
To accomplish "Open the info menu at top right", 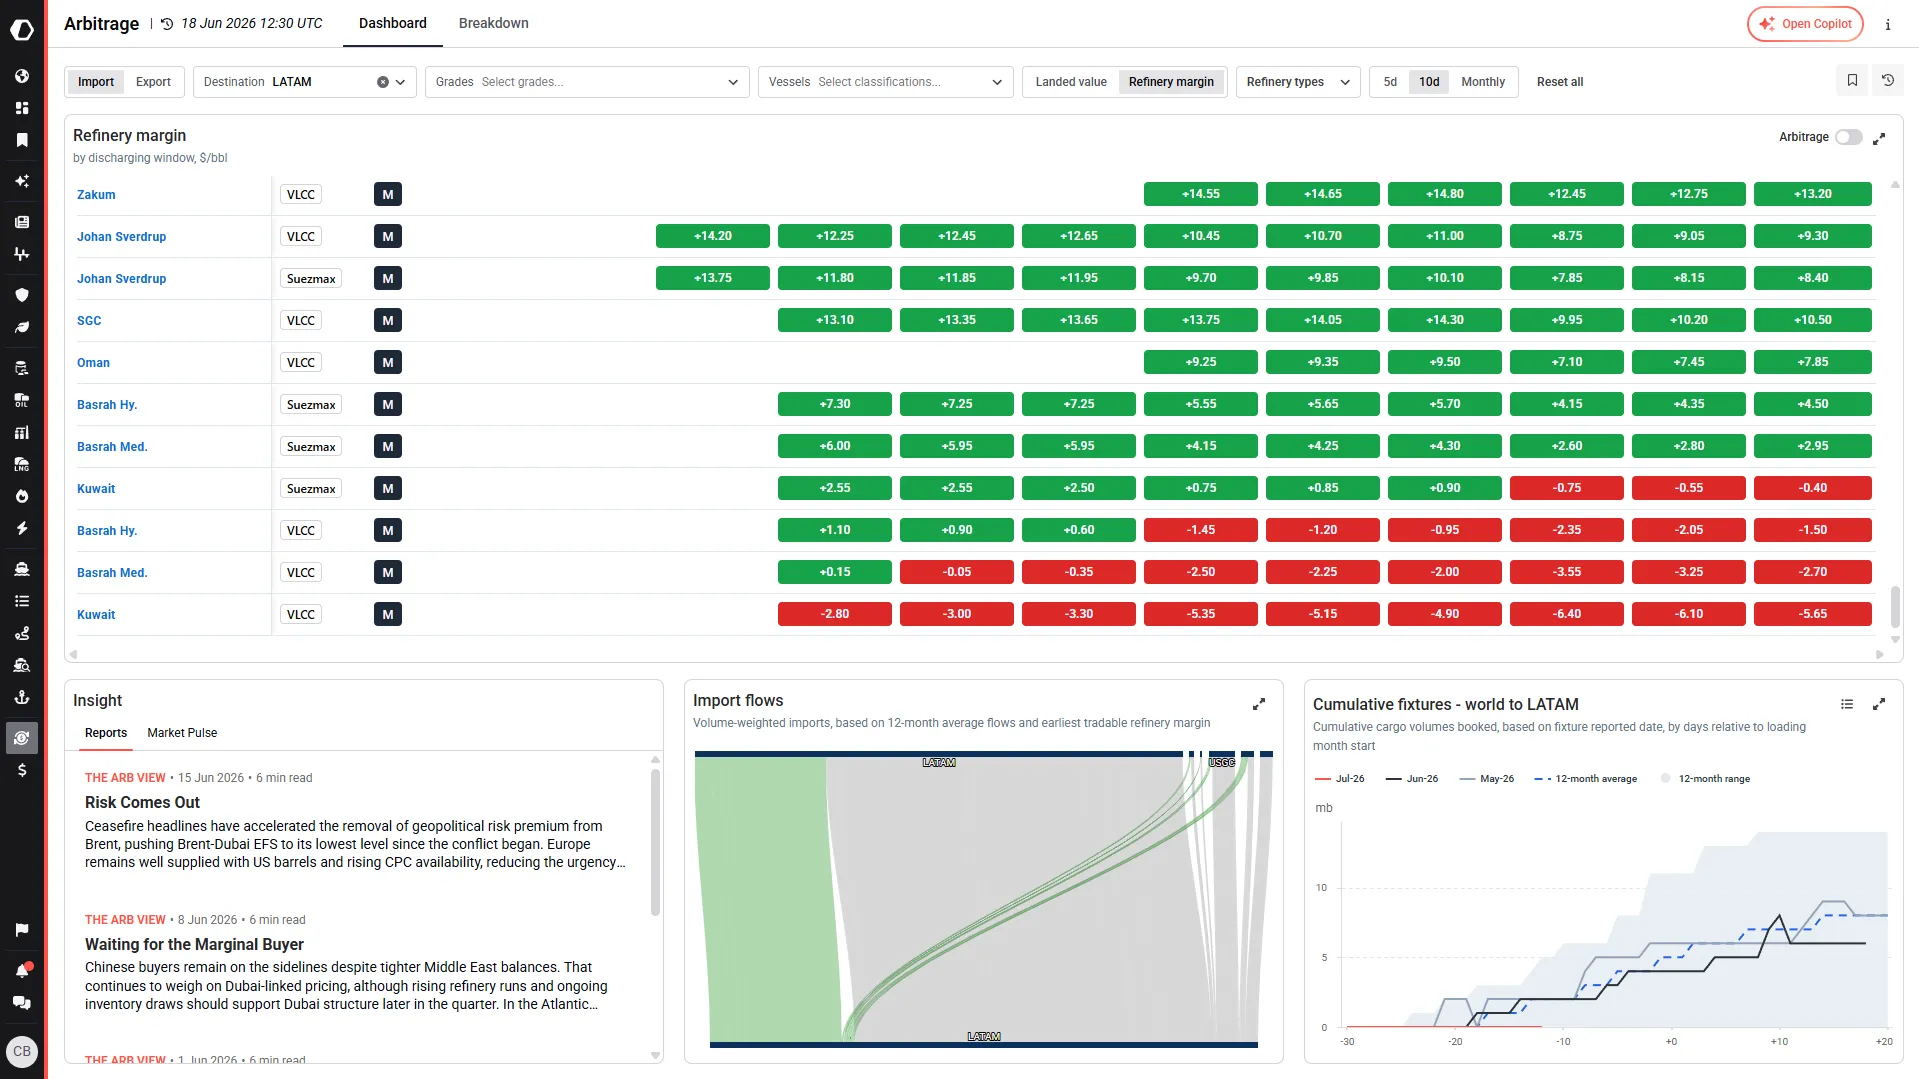I will click(1888, 24).
